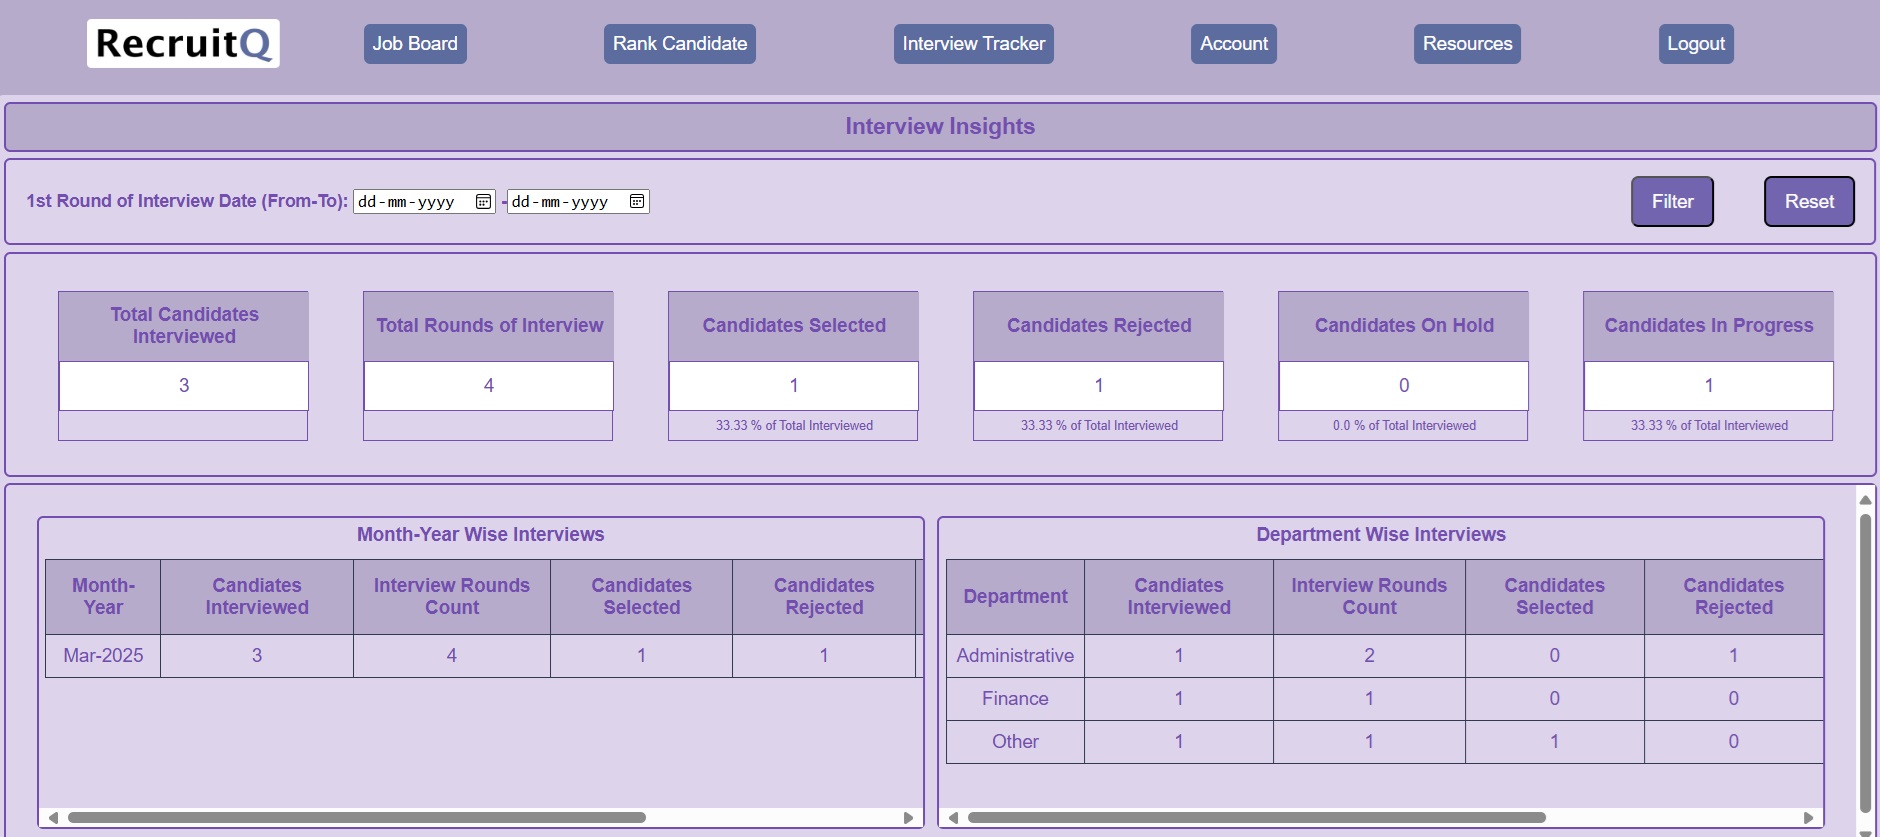1880x837 pixels.
Task: Click Candidates On Hold value 0
Action: coord(1404,386)
